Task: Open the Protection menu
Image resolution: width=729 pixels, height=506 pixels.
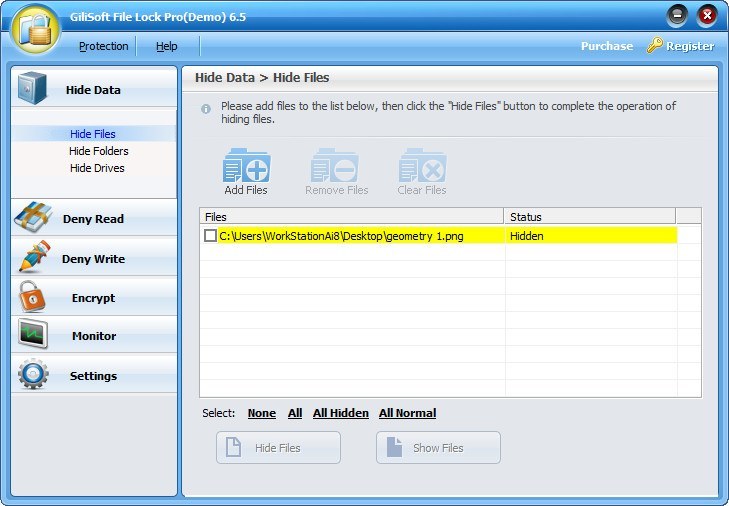Action: click(103, 46)
